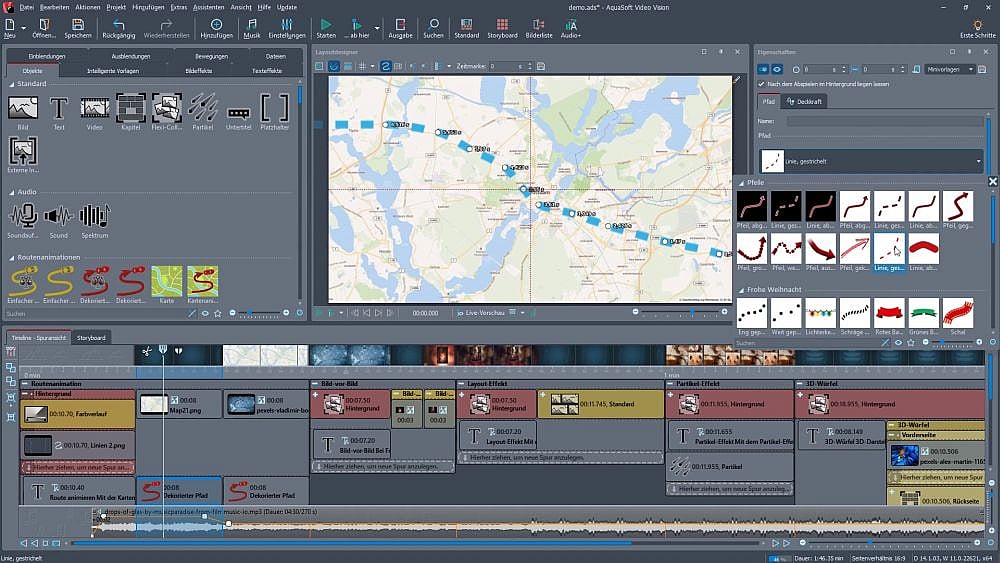
Task: Click the Rückgängig undo button
Action: (x=119, y=27)
